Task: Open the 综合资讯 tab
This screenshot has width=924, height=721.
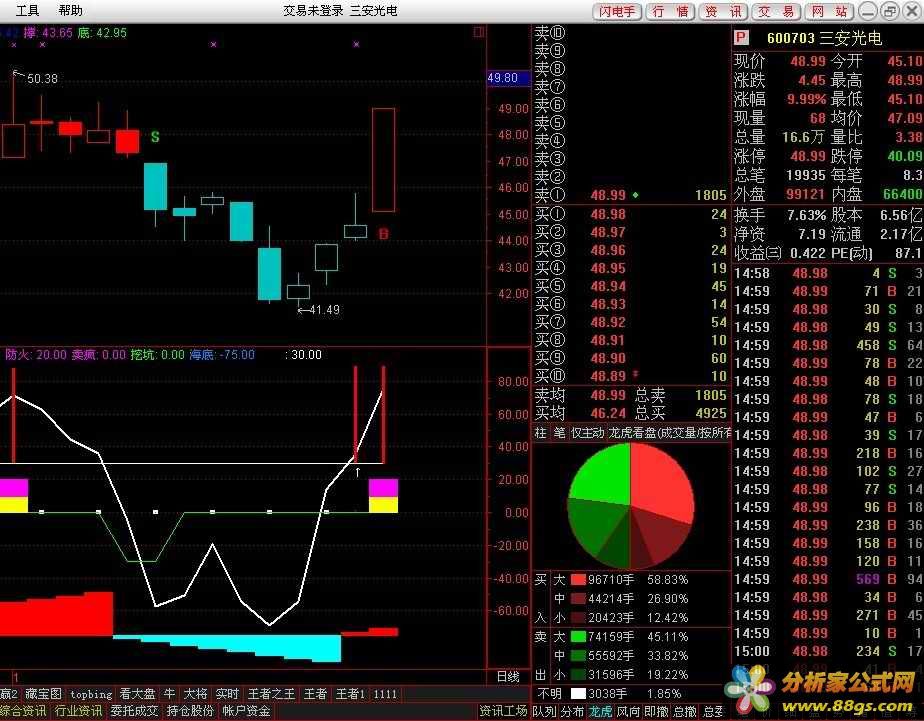Action: pos(24,711)
